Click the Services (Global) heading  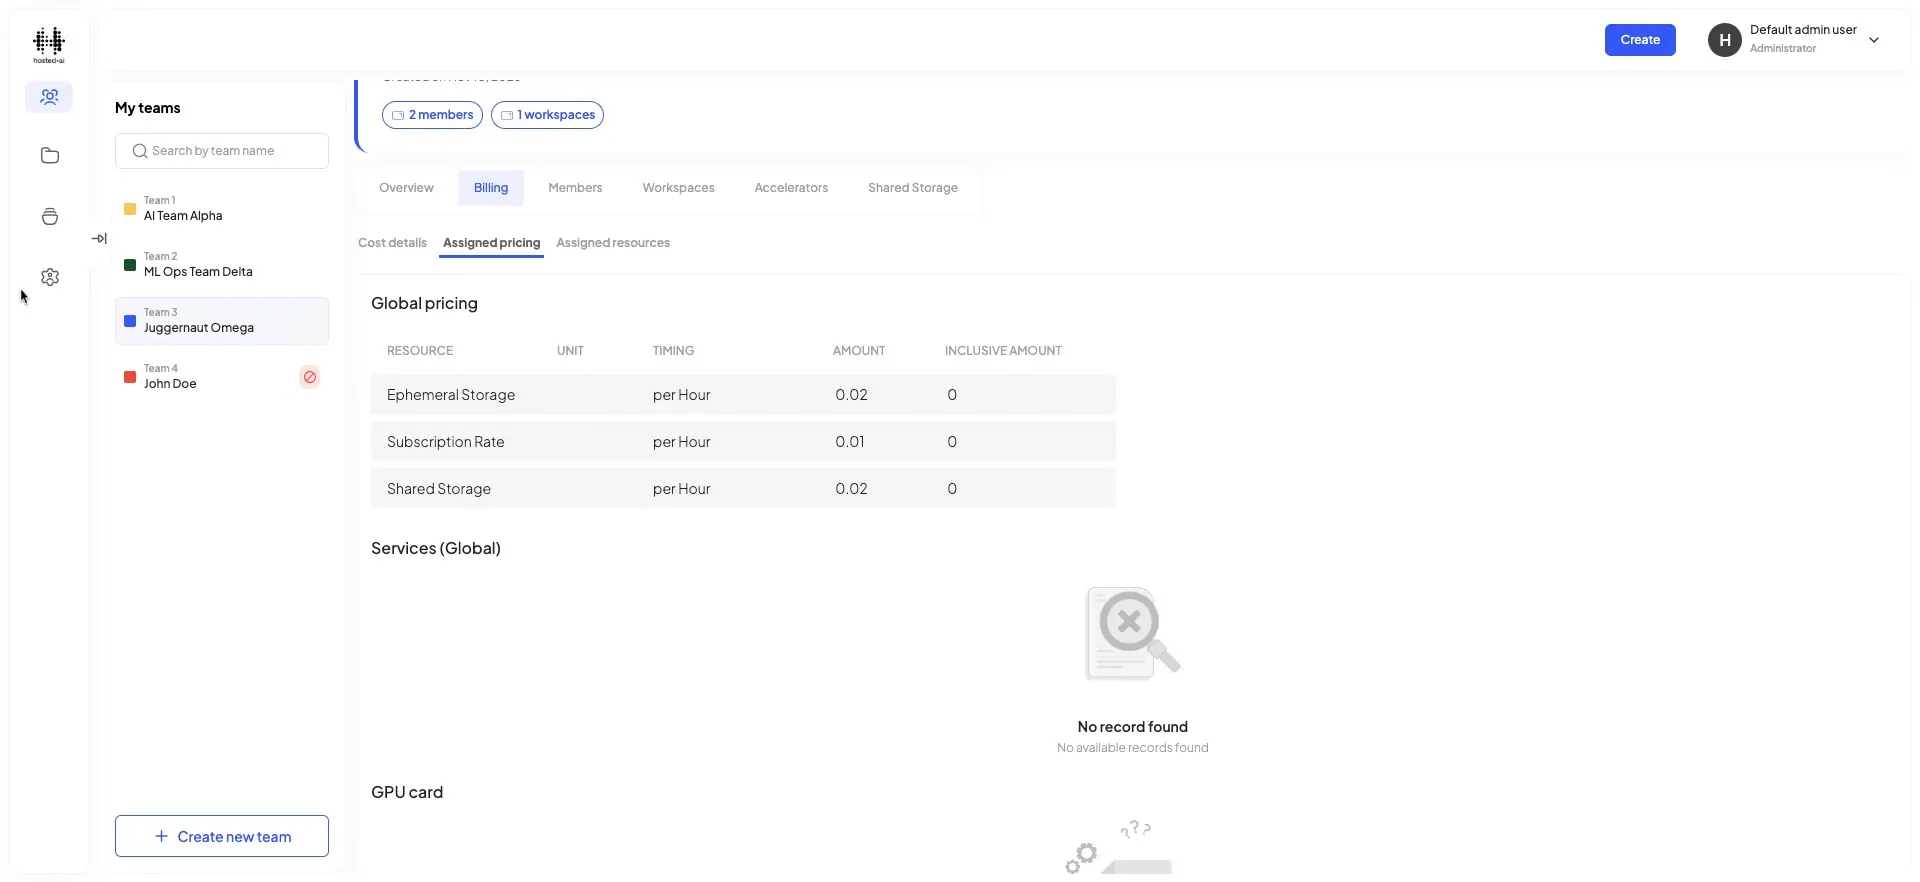point(436,548)
